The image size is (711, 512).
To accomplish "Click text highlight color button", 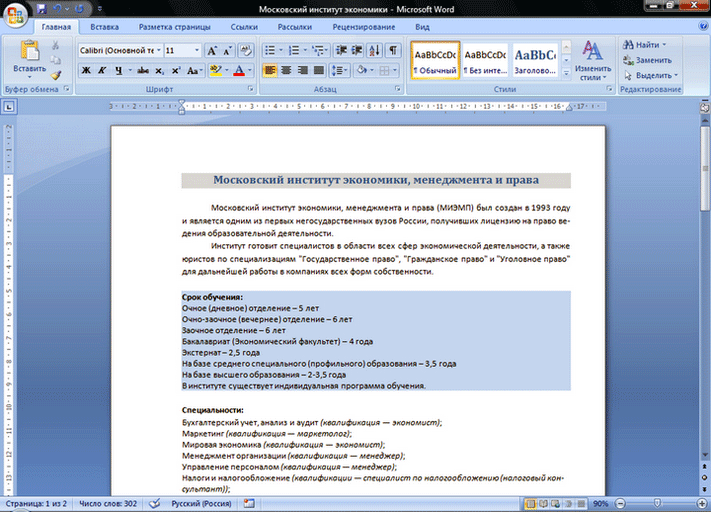I will (216, 70).
